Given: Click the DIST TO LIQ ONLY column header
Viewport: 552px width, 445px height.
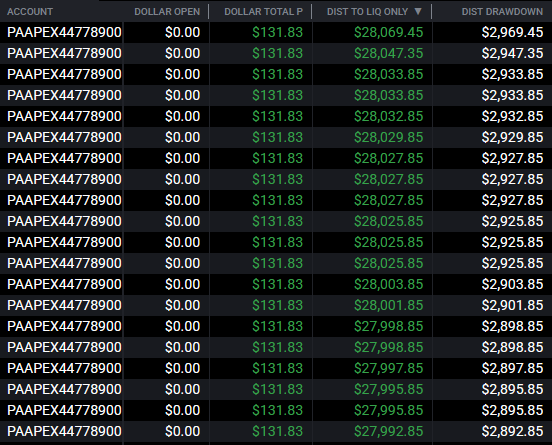Looking at the screenshot, I should (x=367, y=12).
